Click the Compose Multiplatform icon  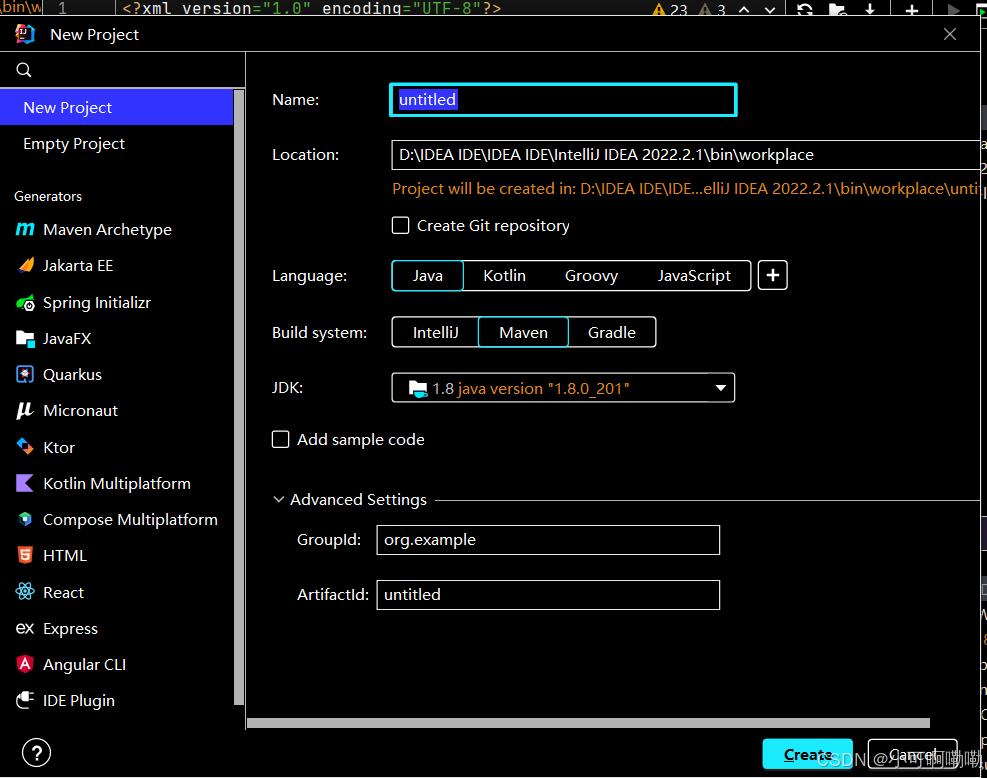25,519
